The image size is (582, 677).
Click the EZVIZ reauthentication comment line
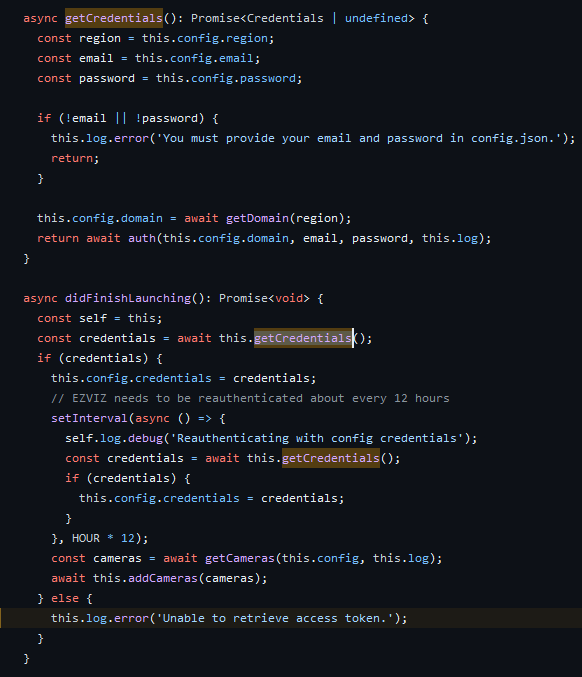click(250, 398)
